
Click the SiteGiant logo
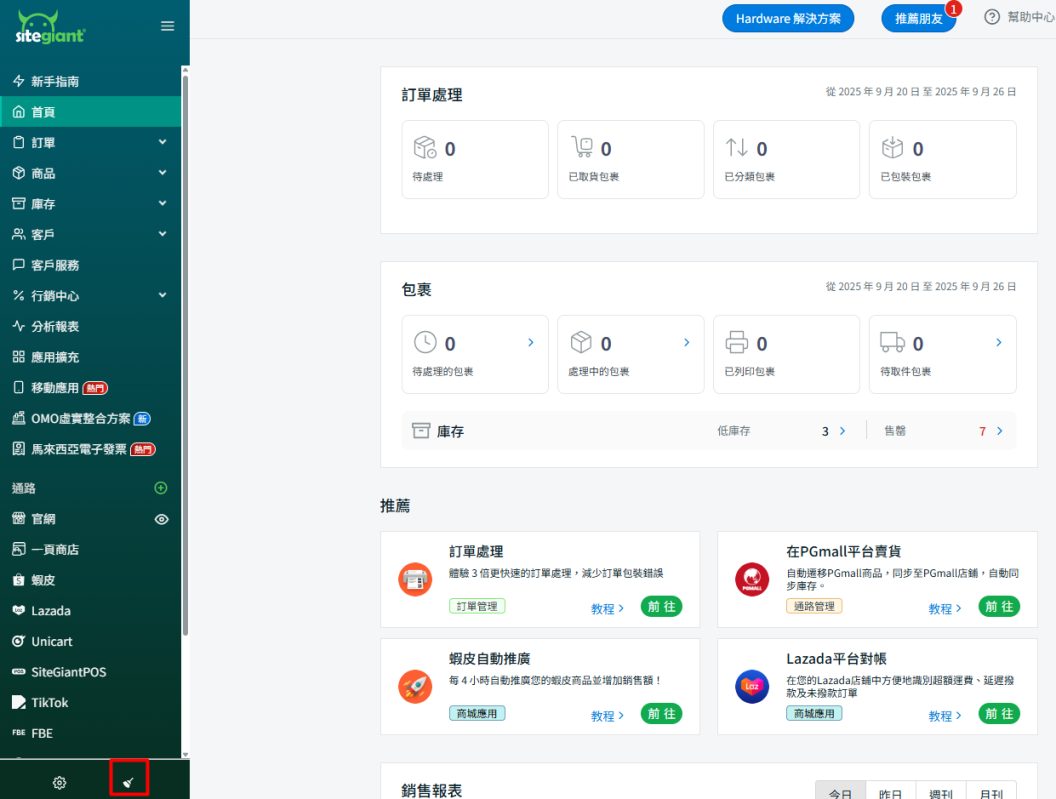tap(51, 27)
